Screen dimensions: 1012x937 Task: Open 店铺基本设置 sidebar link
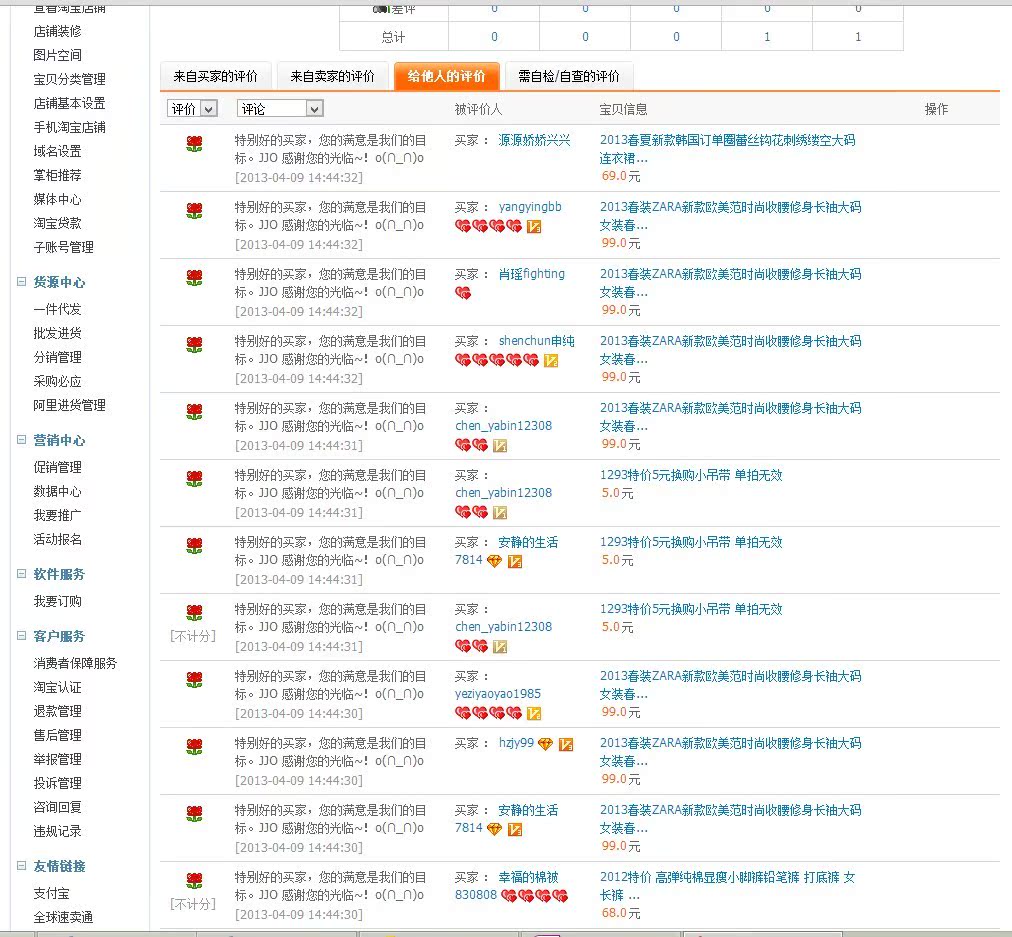tap(70, 103)
